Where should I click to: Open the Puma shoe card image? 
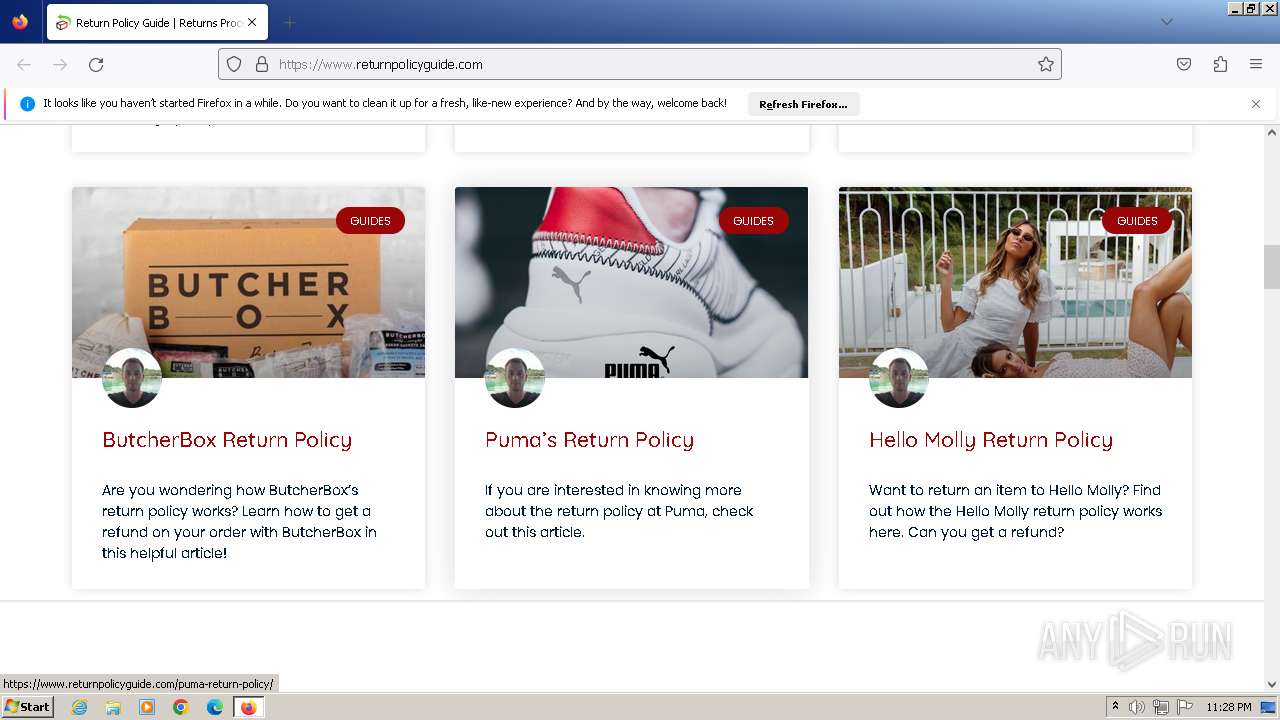click(x=631, y=282)
